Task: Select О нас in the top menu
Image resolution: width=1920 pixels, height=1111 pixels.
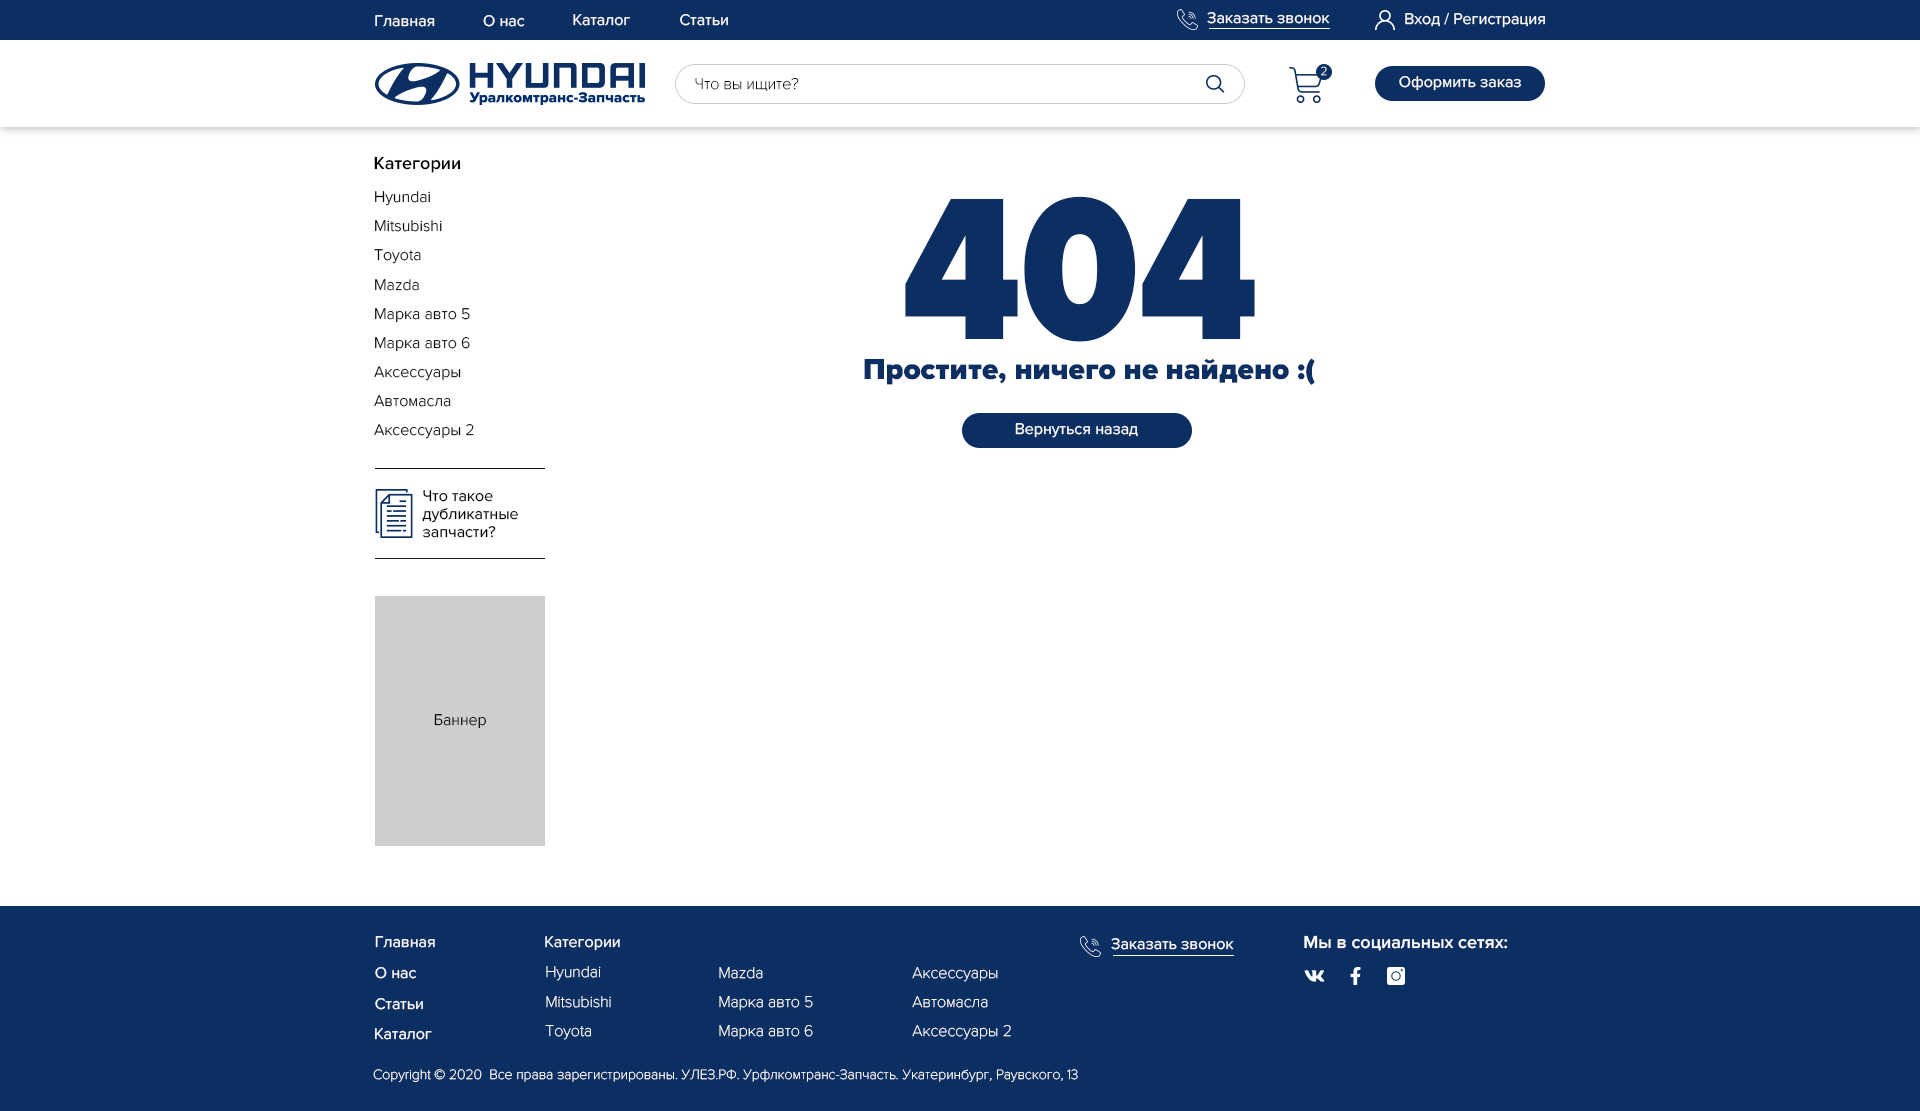Action: (503, 21)
